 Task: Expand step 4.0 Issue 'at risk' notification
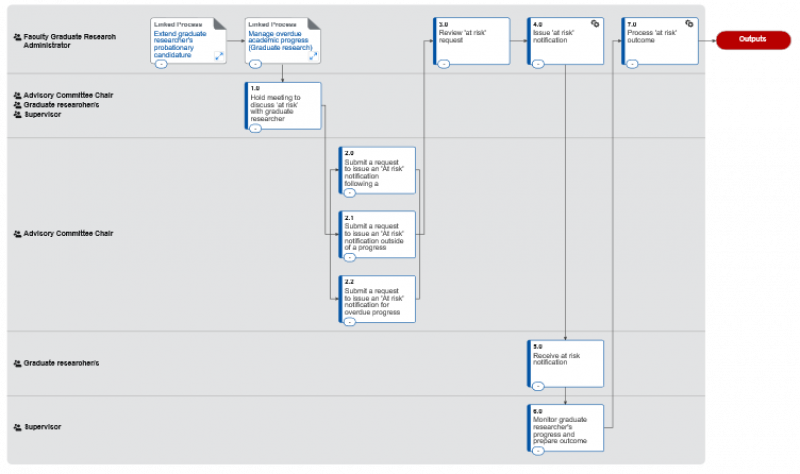(x=538, y=64)
